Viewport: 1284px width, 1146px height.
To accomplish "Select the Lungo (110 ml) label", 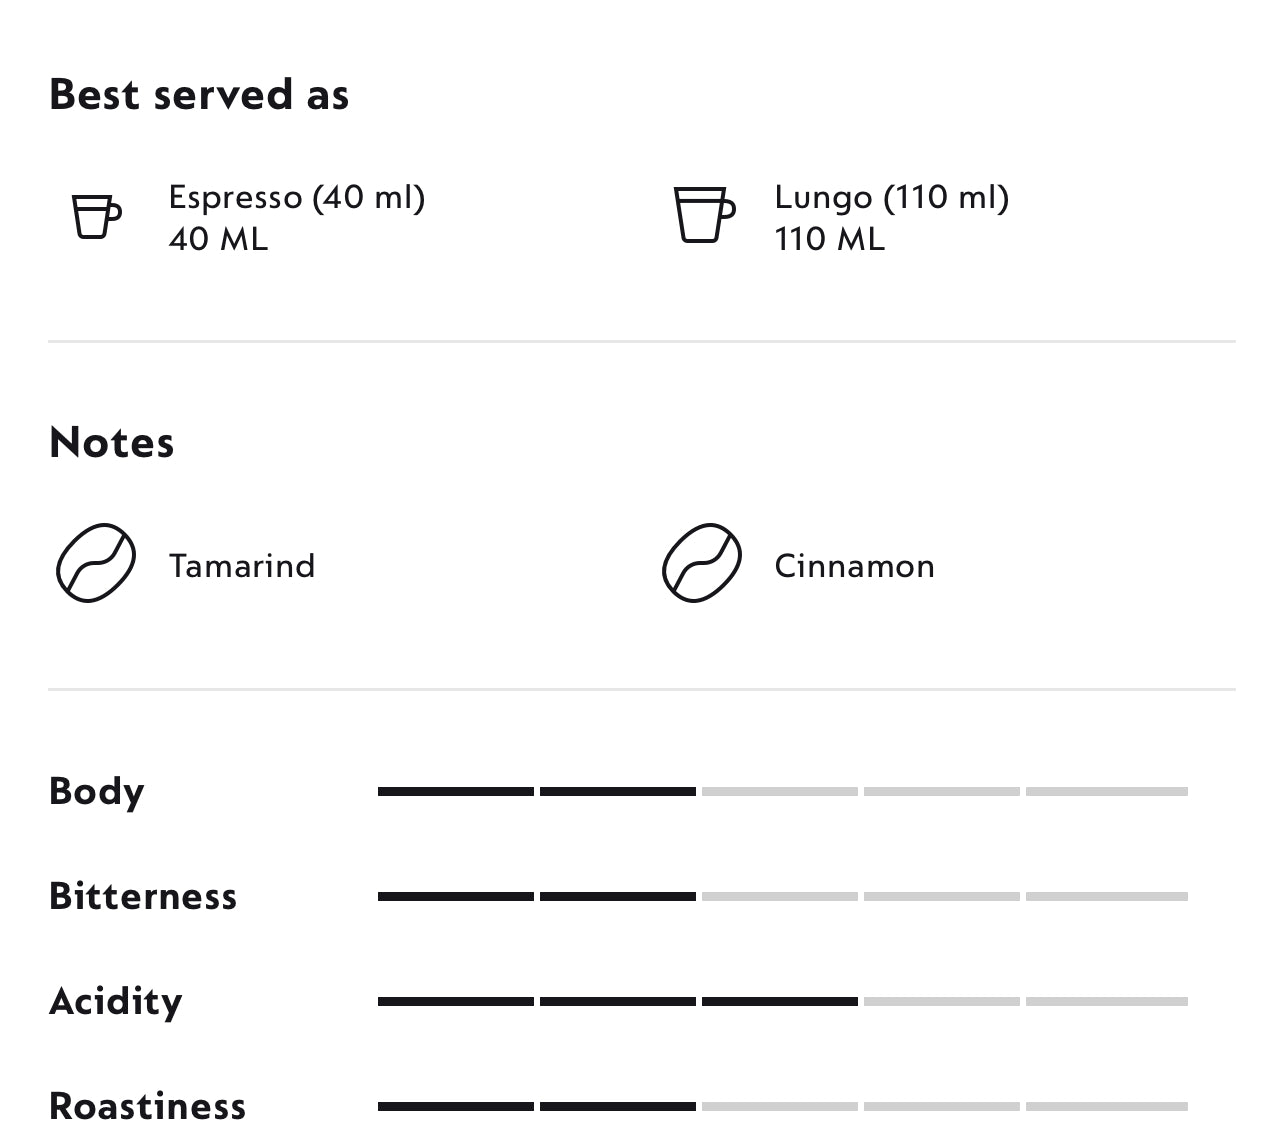I will (891, 197).
